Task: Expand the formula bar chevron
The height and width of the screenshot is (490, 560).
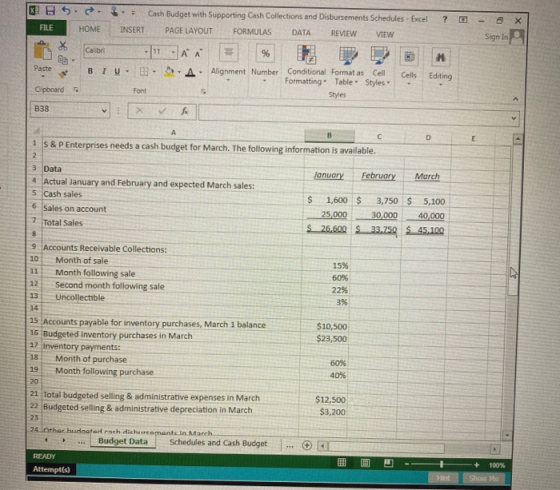Action: click(x=514, y=118)
